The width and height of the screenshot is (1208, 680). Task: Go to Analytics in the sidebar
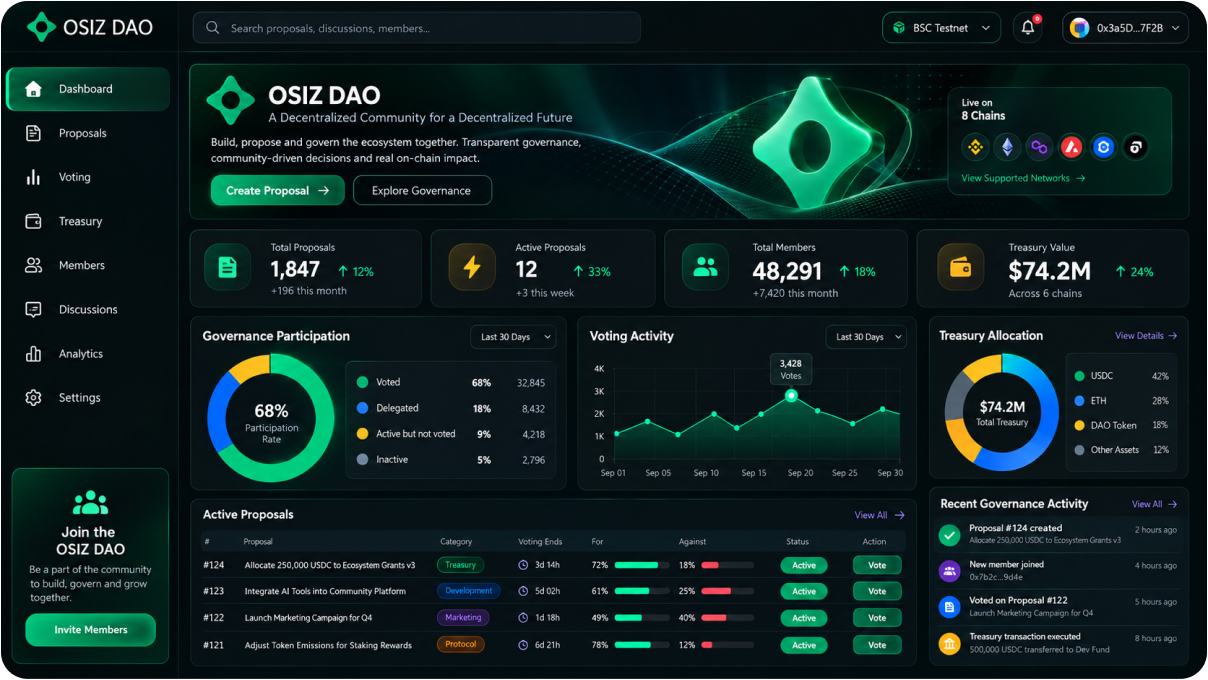(88, 353)
